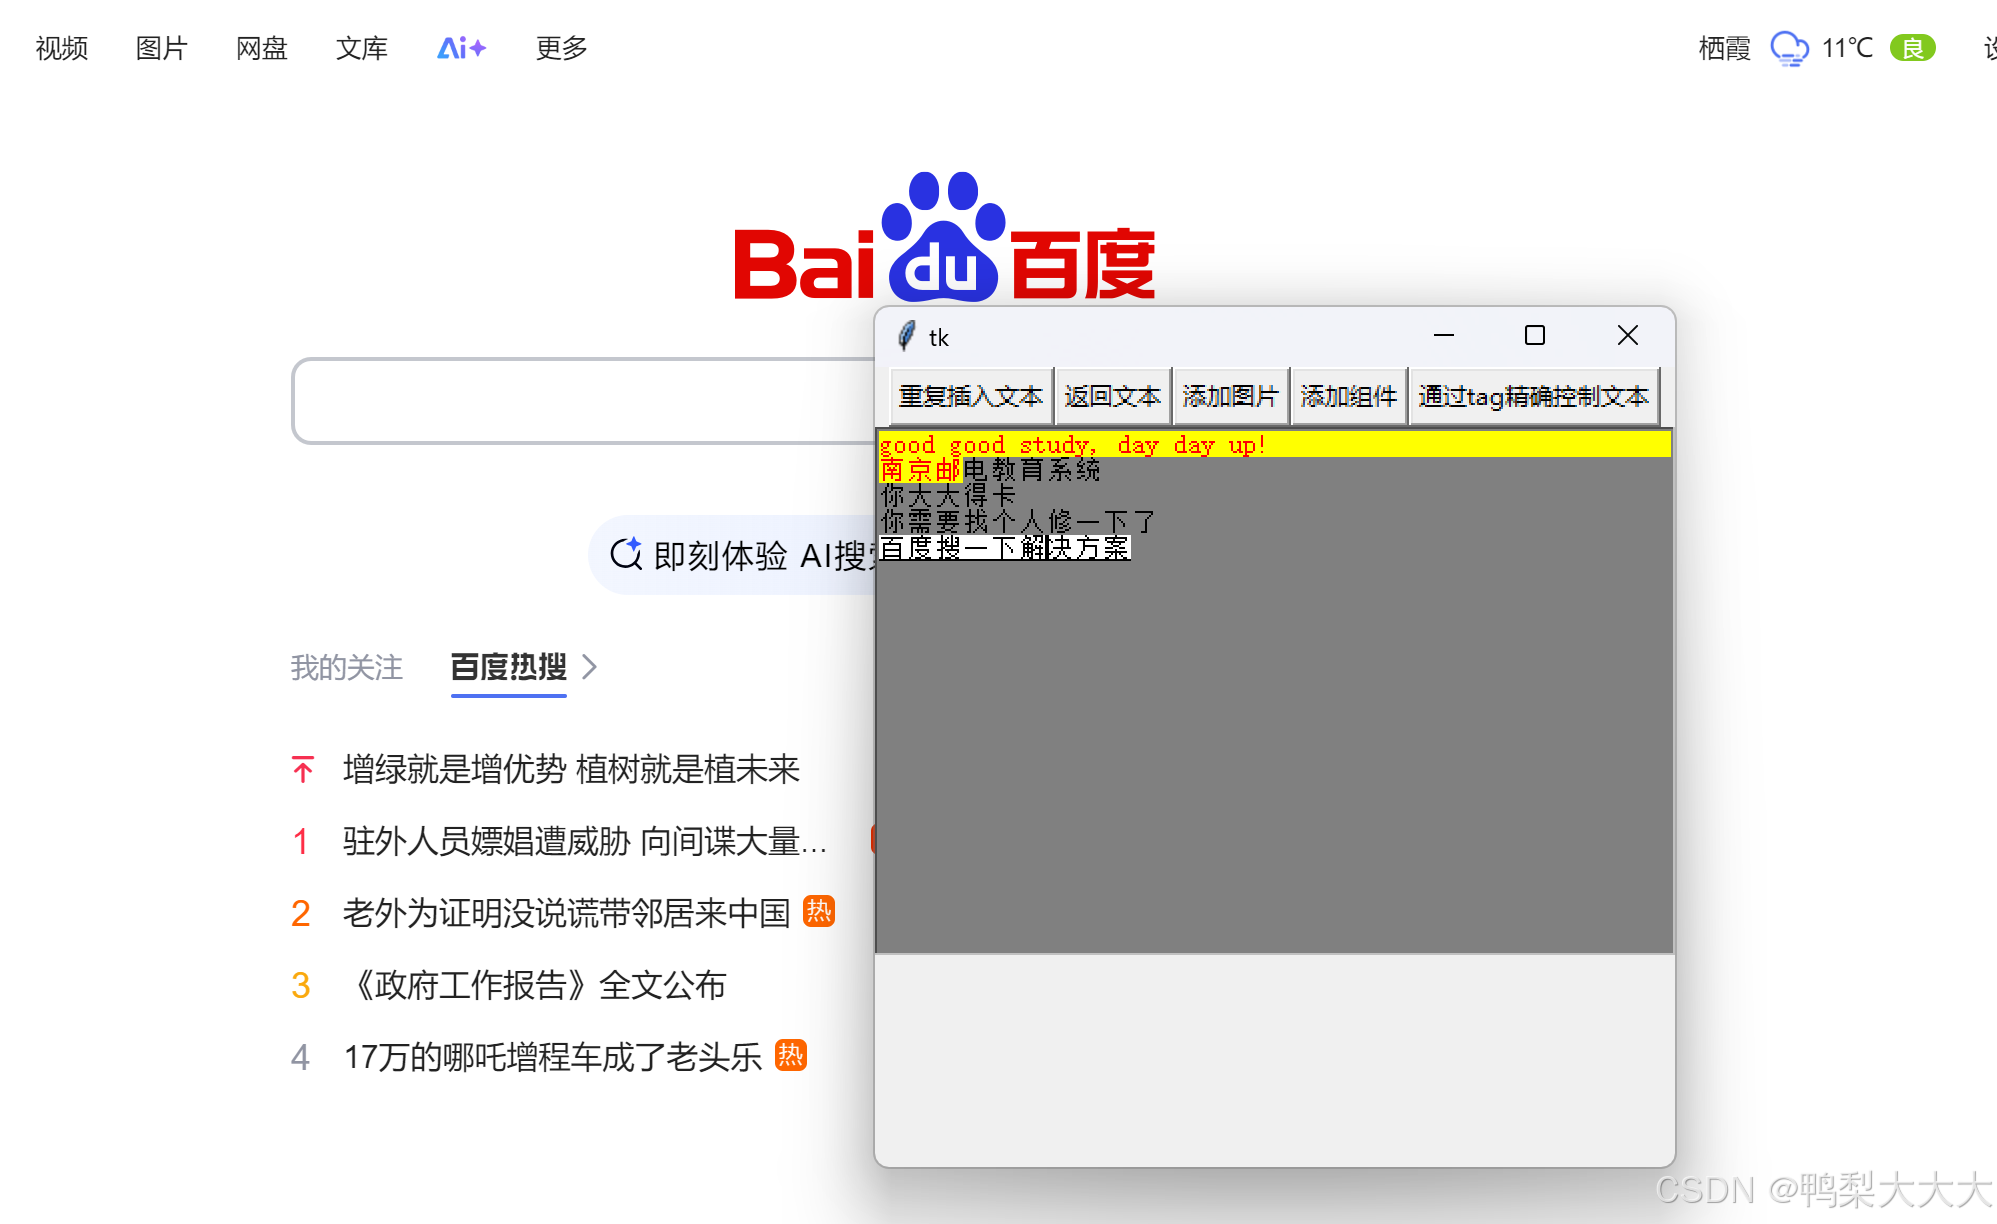Open the Ai+ navigation icon
1997x1224 pixels.
[461, 48]
